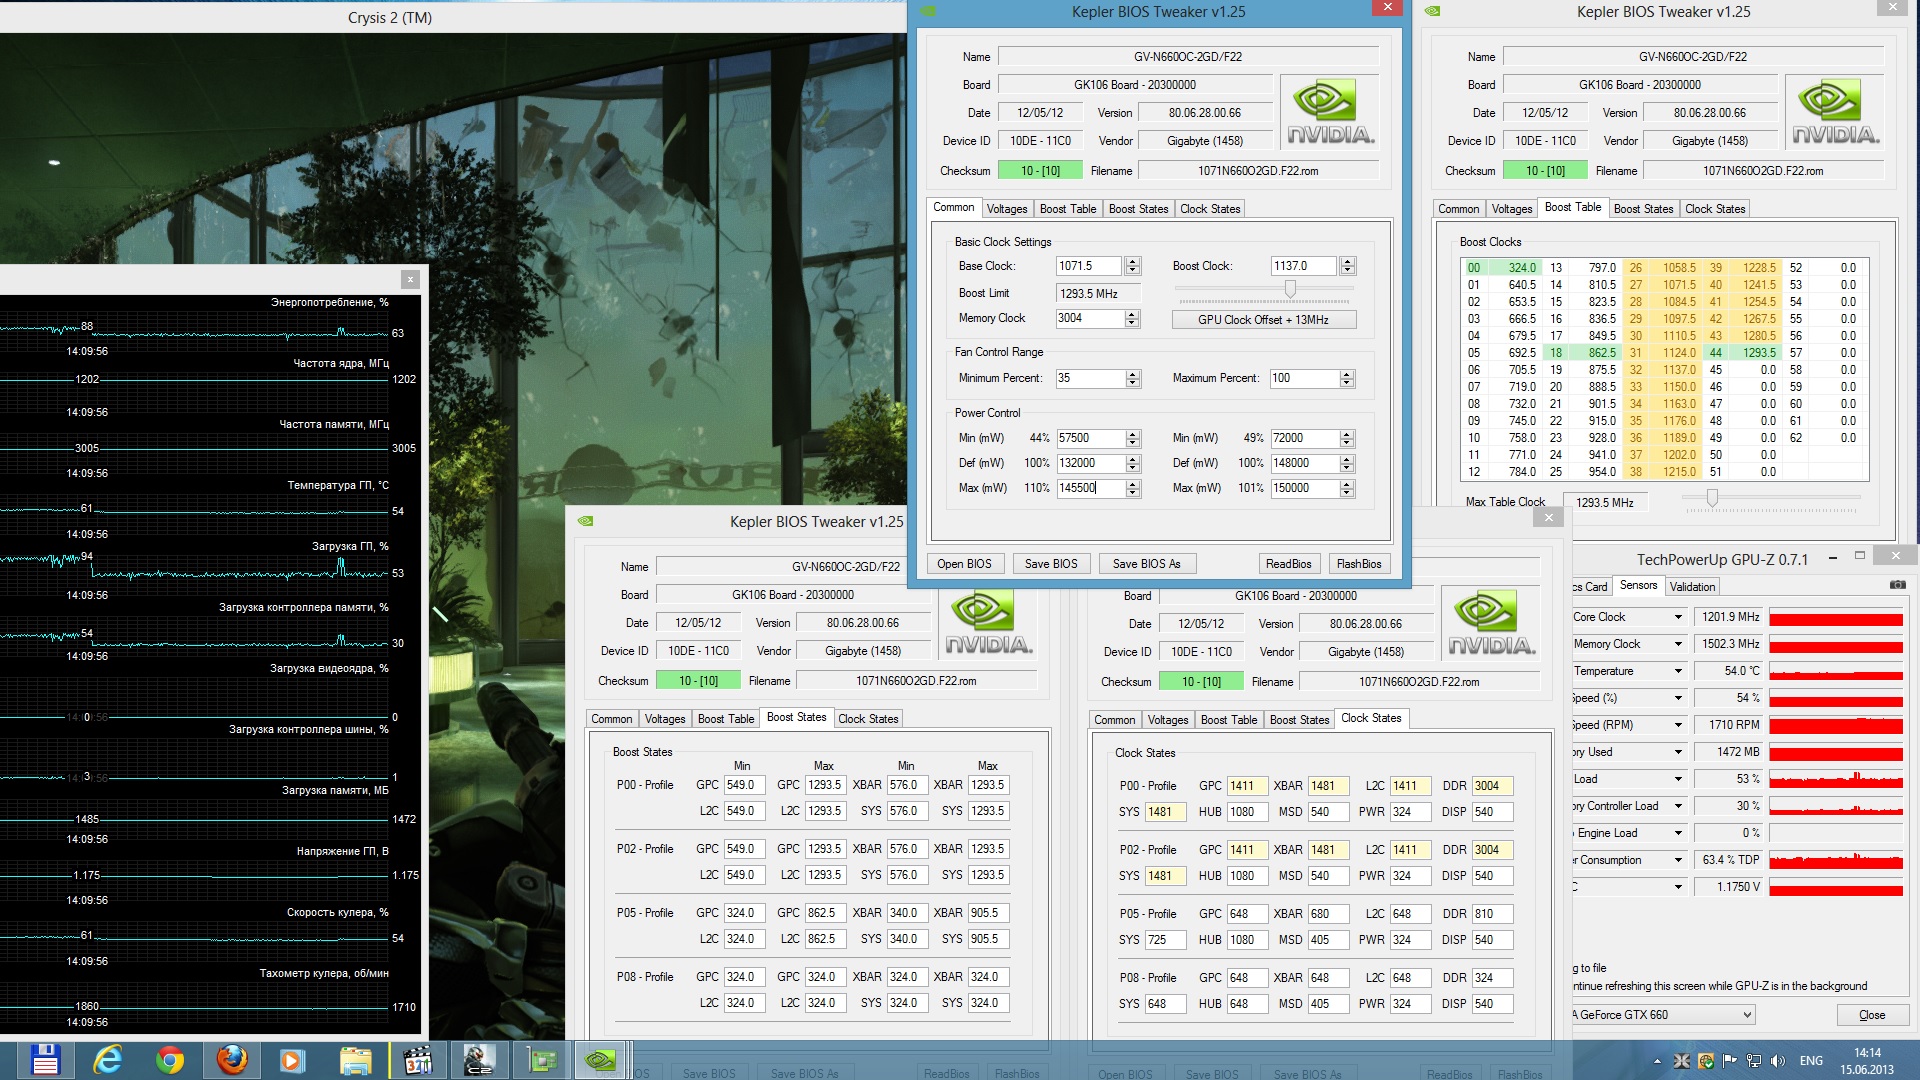Open Media Player Classic 321 taskbar icon

[x=417, y=1059]
